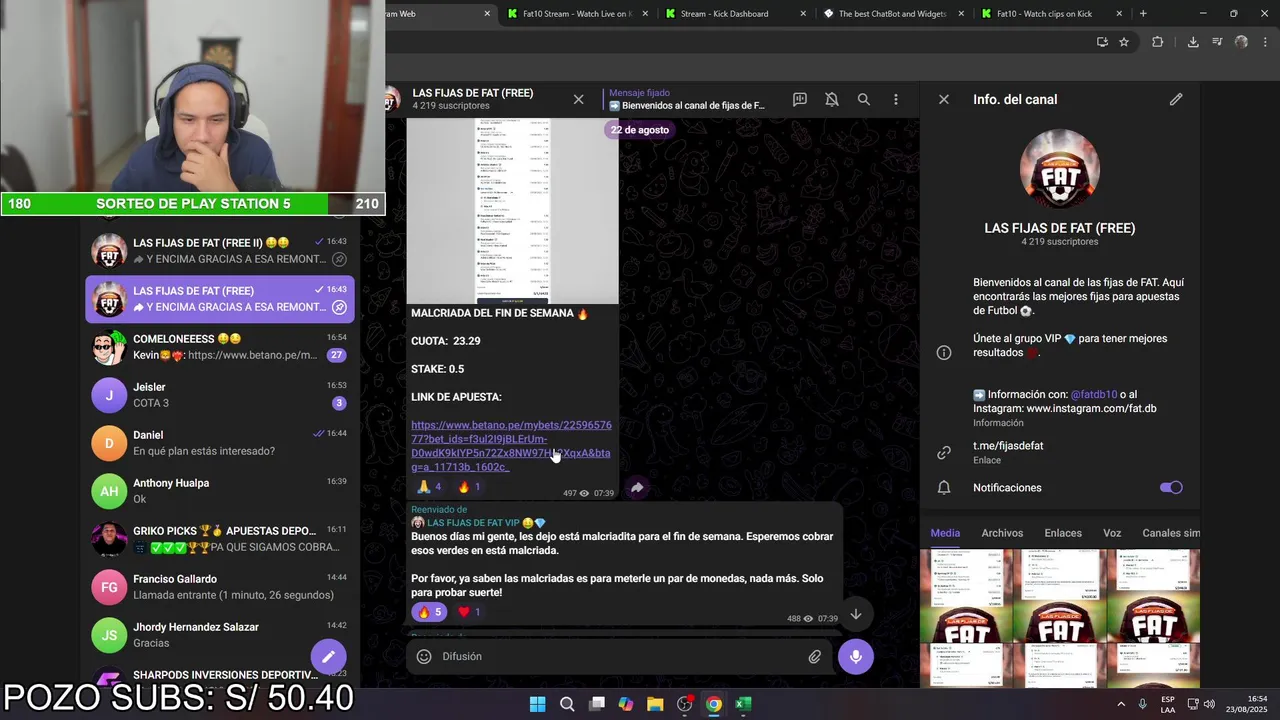Open the browser profile avatar
Viewport: 1280px width, 720px height.
(x=1241, y=42)
